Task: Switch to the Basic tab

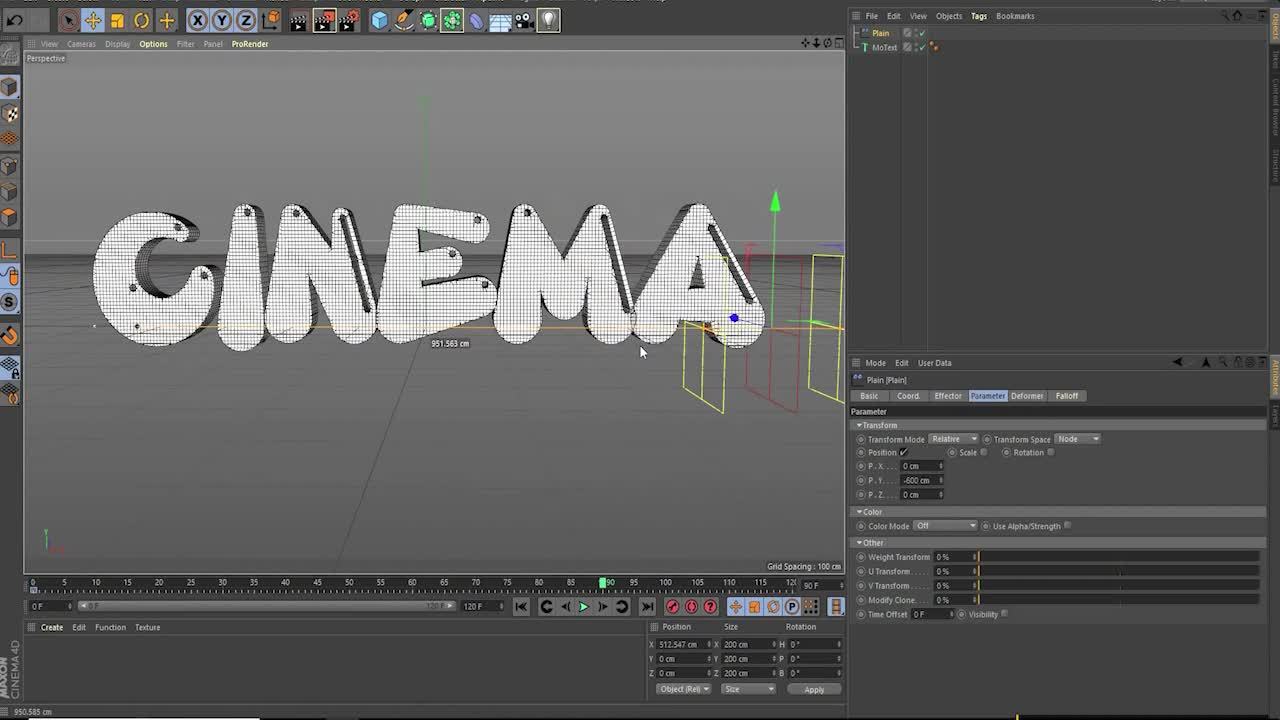Action: click(x=869, y=396)
